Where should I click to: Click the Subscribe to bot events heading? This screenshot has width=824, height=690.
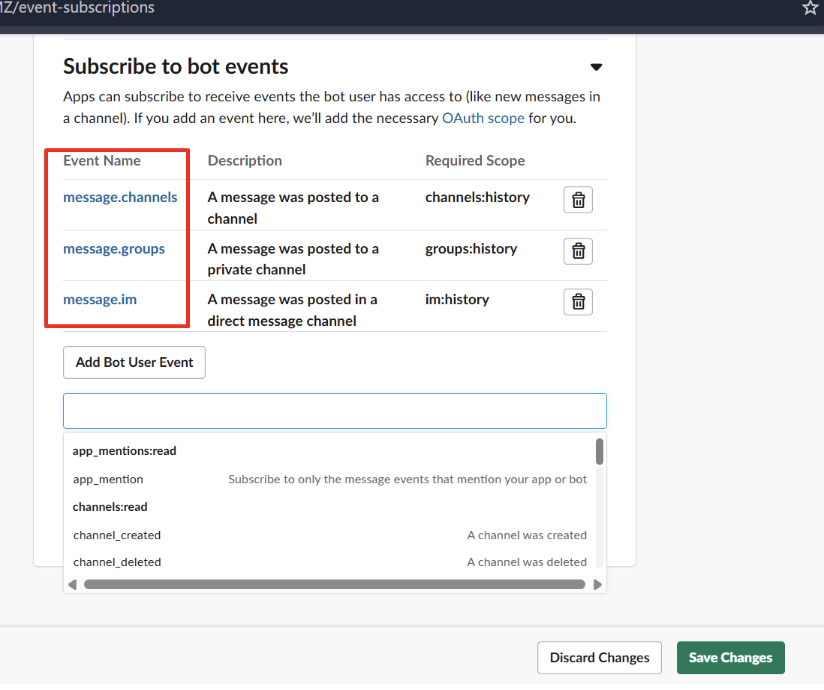point(176,67)
